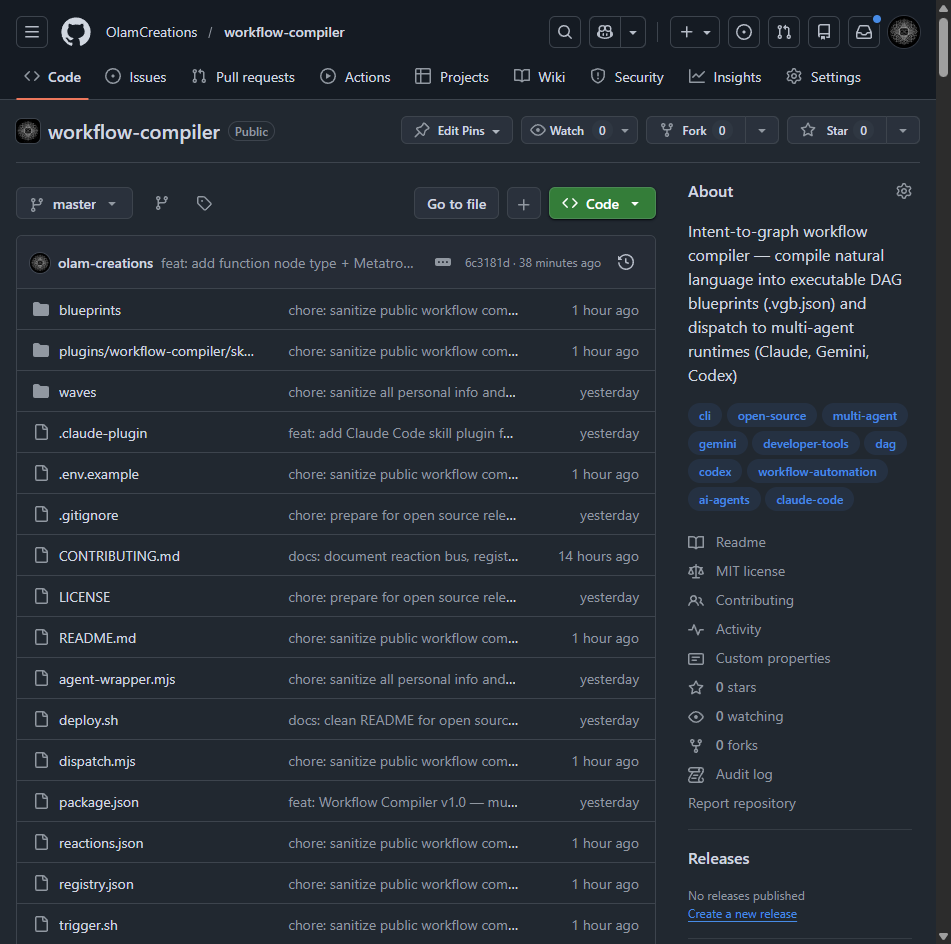Screen dimensions: 951x944
Task: Switch to the Issues tab
Action: [x=135, y=77]
